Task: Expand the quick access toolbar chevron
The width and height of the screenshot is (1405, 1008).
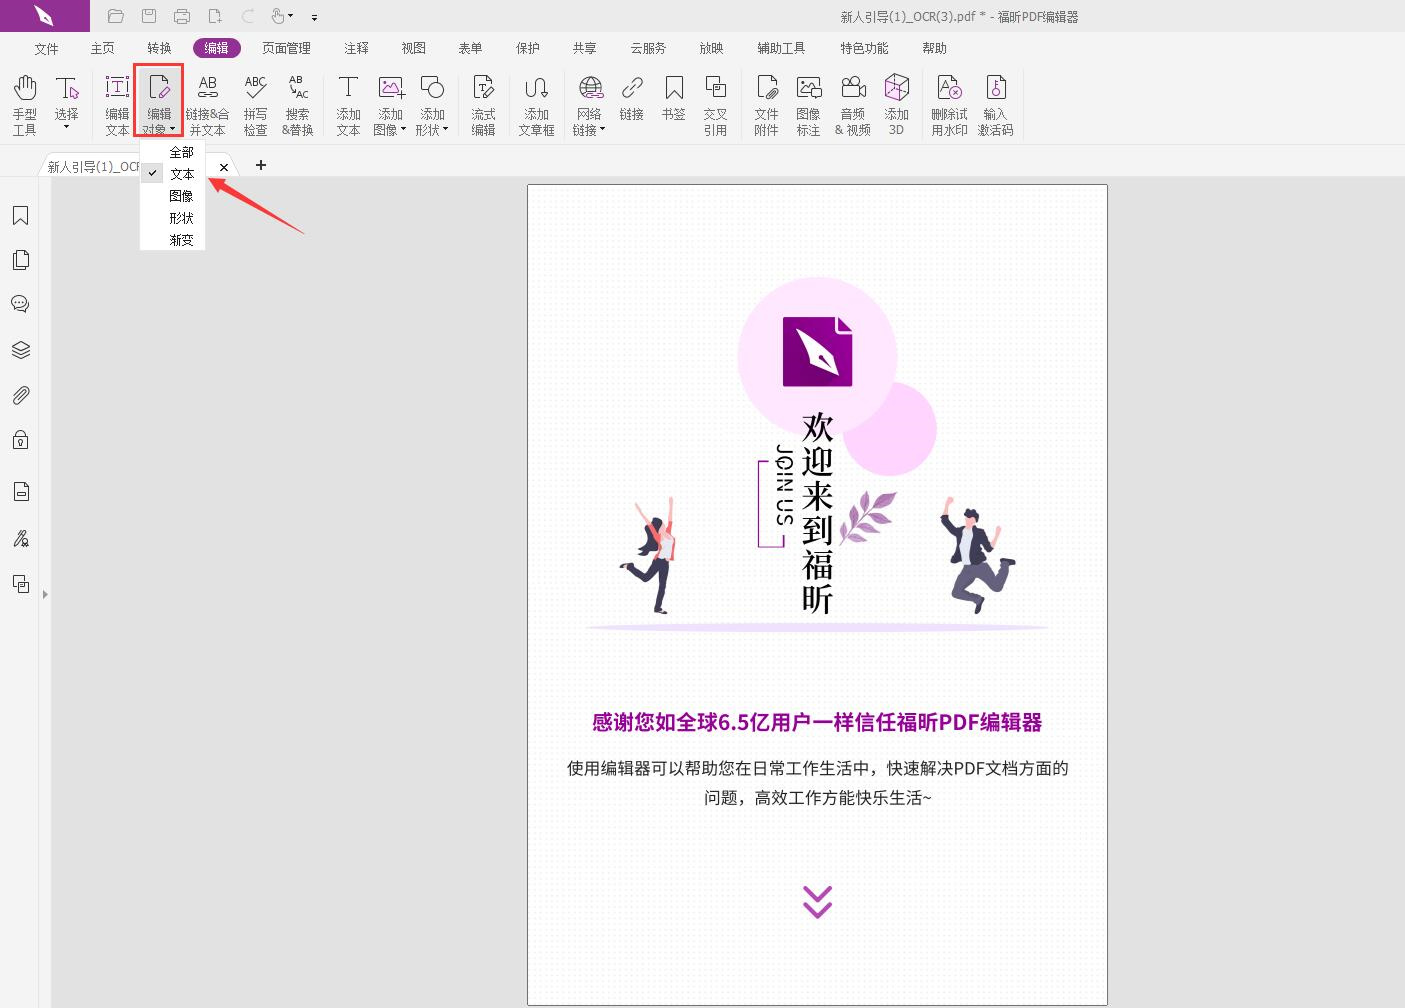Action: point(313,17)
